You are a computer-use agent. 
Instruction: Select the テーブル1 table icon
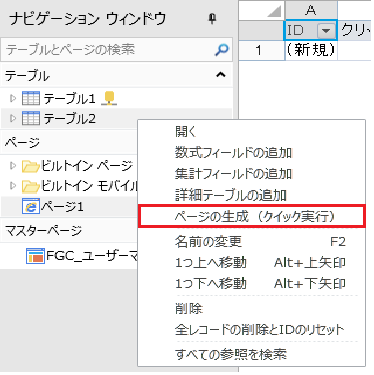click(31, 98)
